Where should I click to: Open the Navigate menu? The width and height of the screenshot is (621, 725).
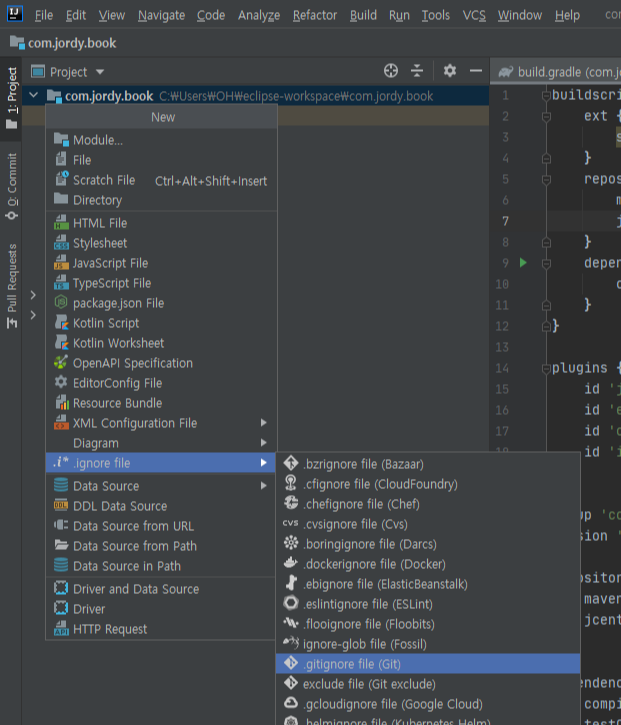[x=161, y=15]
